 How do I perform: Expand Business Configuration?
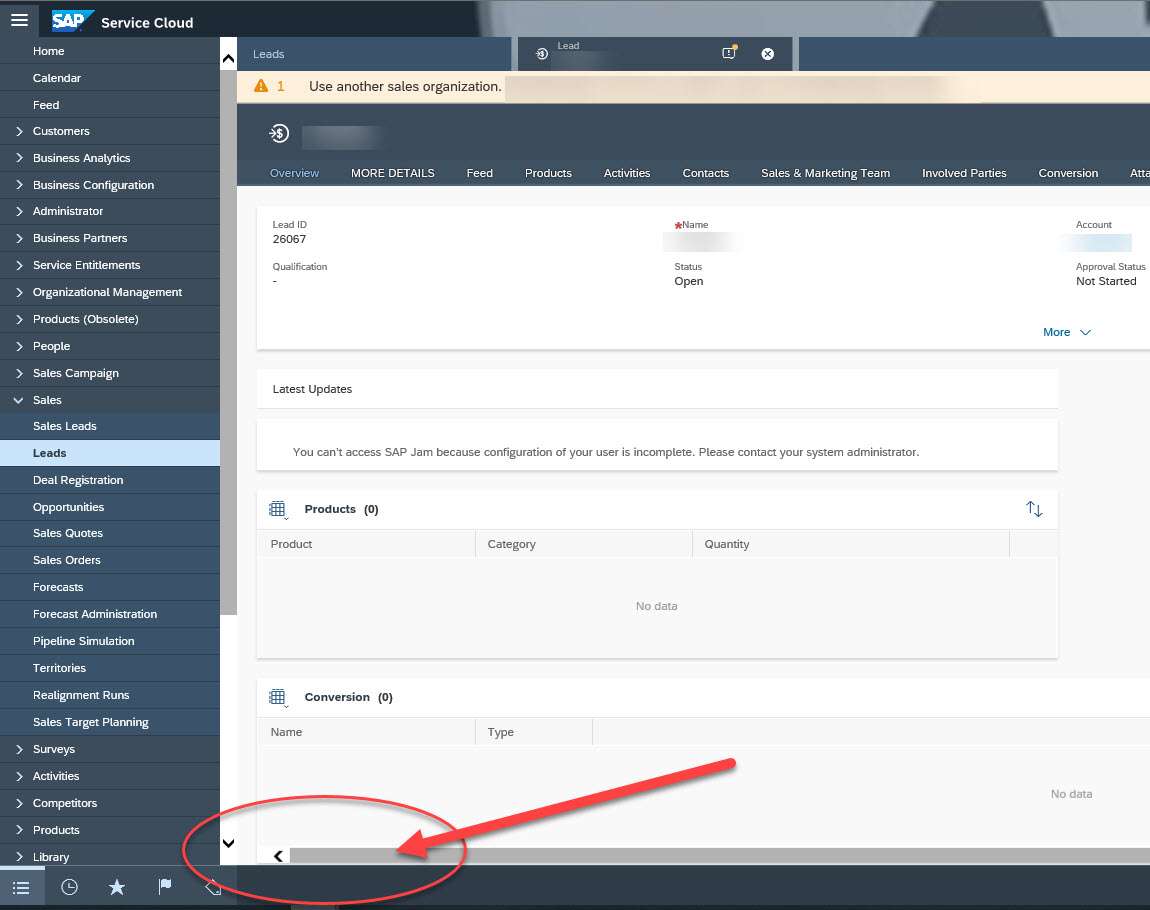coord(110,186)
